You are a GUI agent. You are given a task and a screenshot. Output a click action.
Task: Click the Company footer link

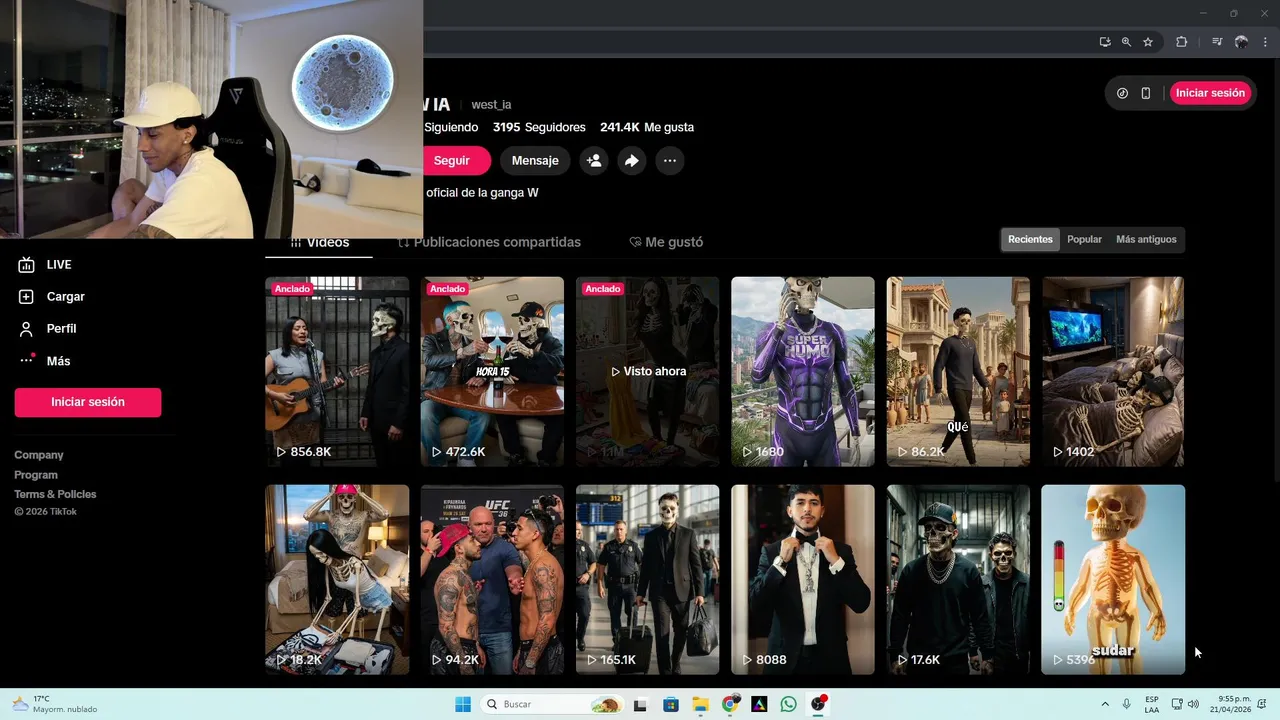click(39, 455)
